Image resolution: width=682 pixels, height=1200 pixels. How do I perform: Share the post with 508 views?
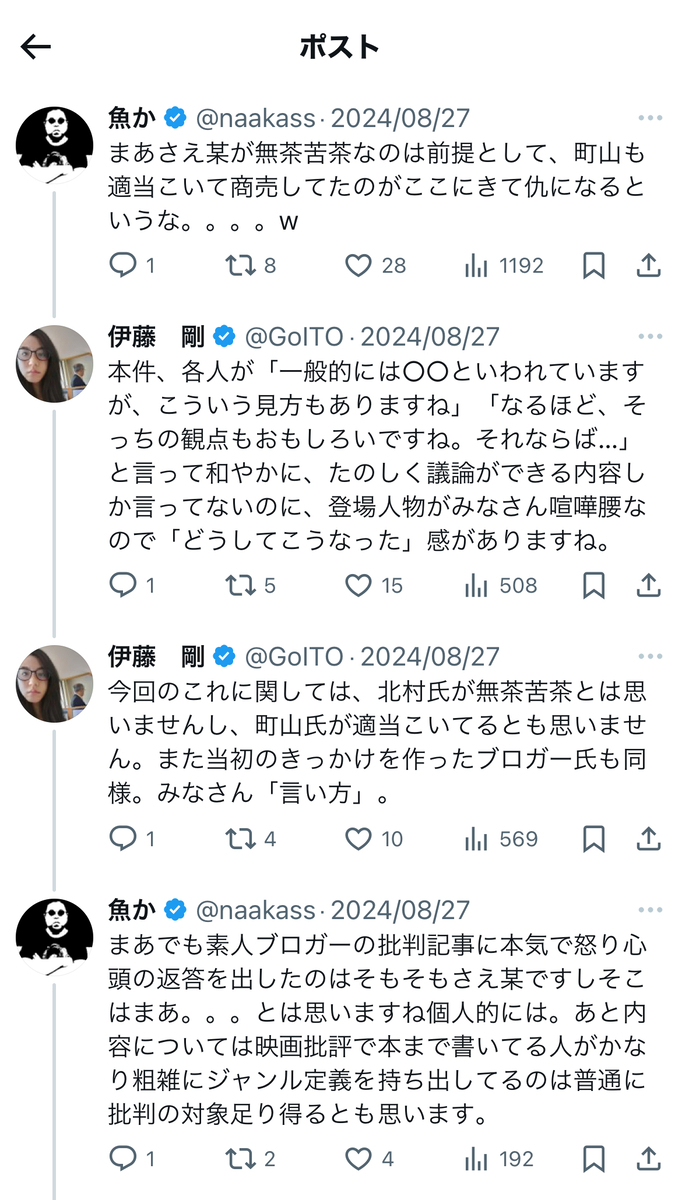click(x=648, y=585)
